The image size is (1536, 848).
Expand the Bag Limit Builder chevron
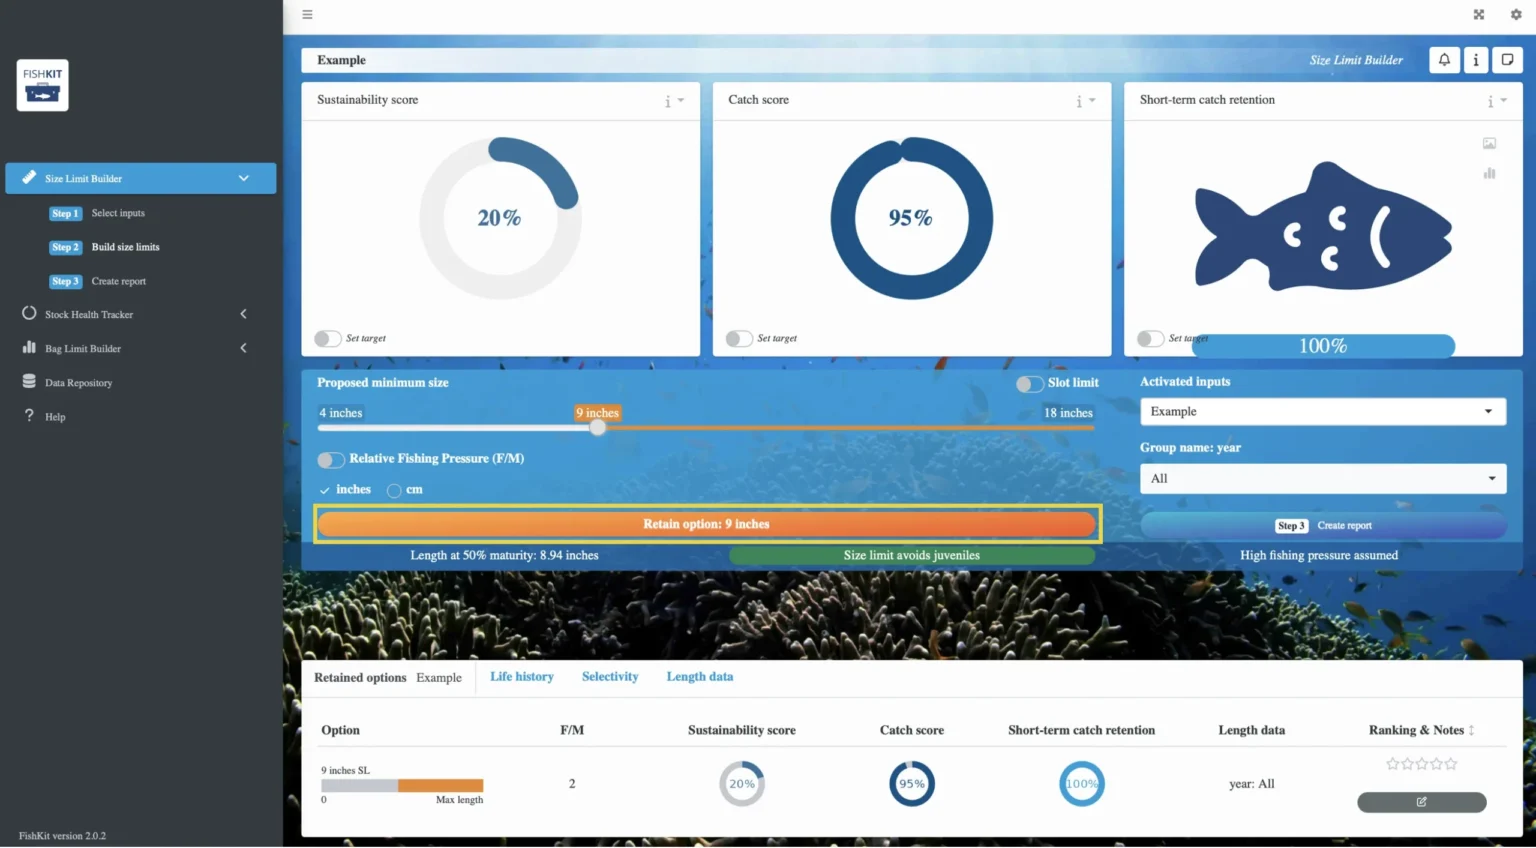click(243, 348)
